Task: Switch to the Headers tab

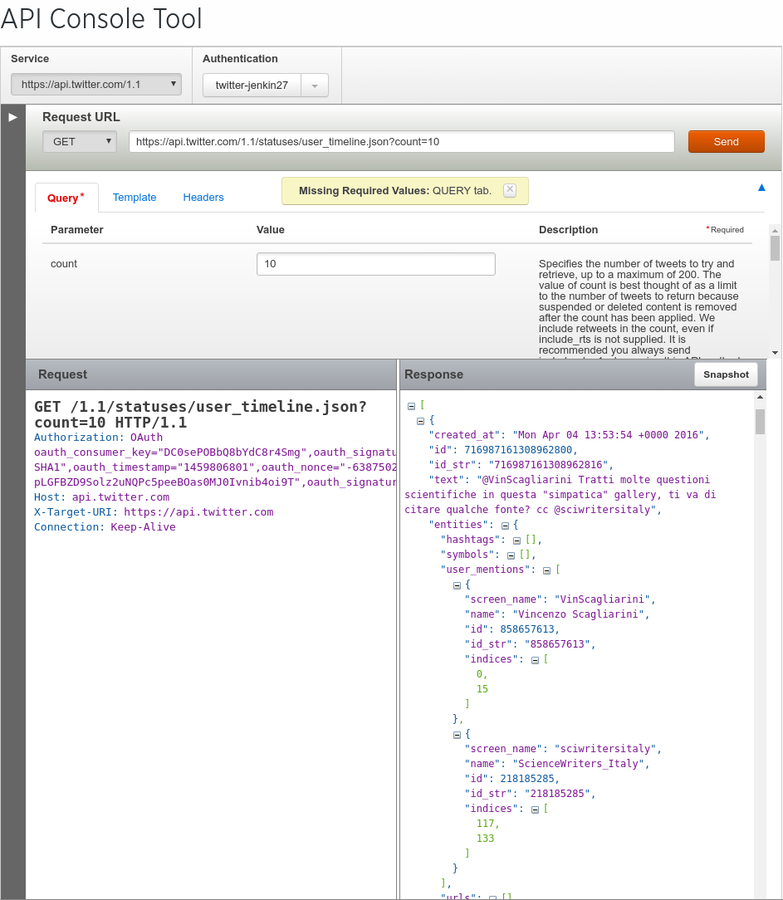Action: pyautogui.click(x=203, y=197)
